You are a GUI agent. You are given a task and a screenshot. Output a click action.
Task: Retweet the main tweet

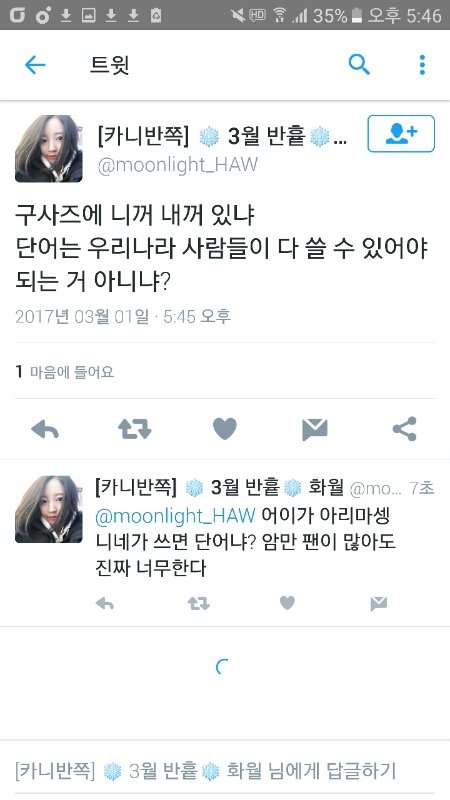(x=135, y=429)
